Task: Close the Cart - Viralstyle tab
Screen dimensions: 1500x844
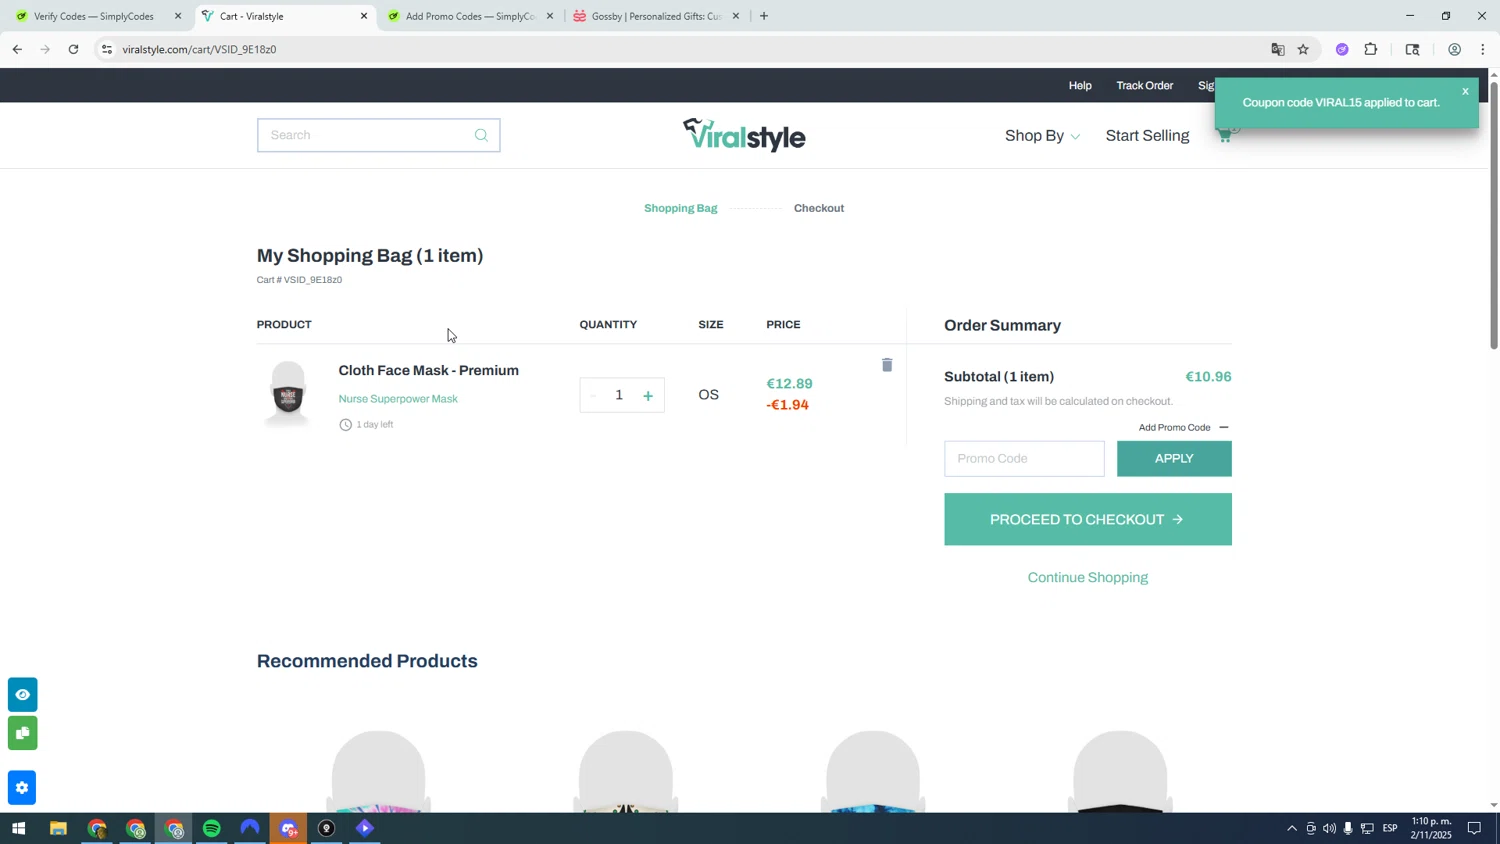Action: point(364,16)
